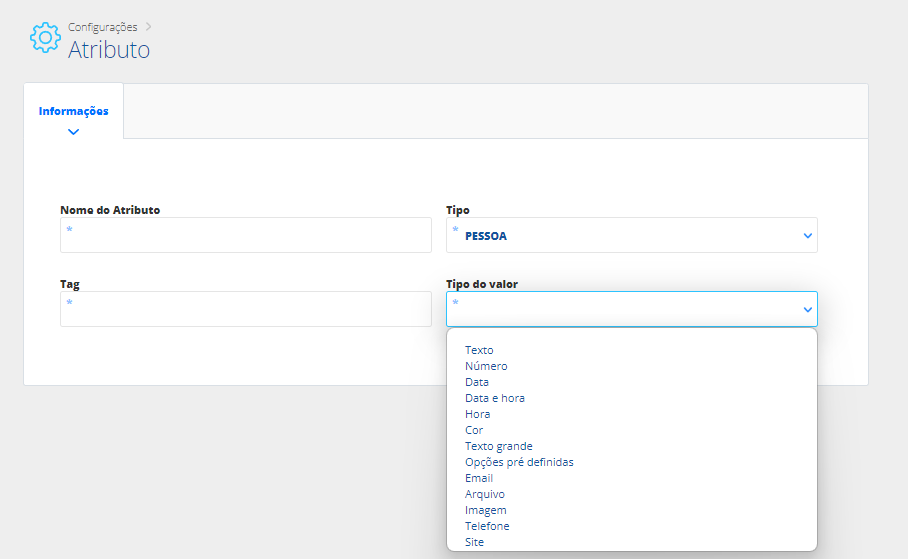Viewport: 908px width, 559px height.
Task: Select Opções pré definidas
Action: [x=519, y=462]
